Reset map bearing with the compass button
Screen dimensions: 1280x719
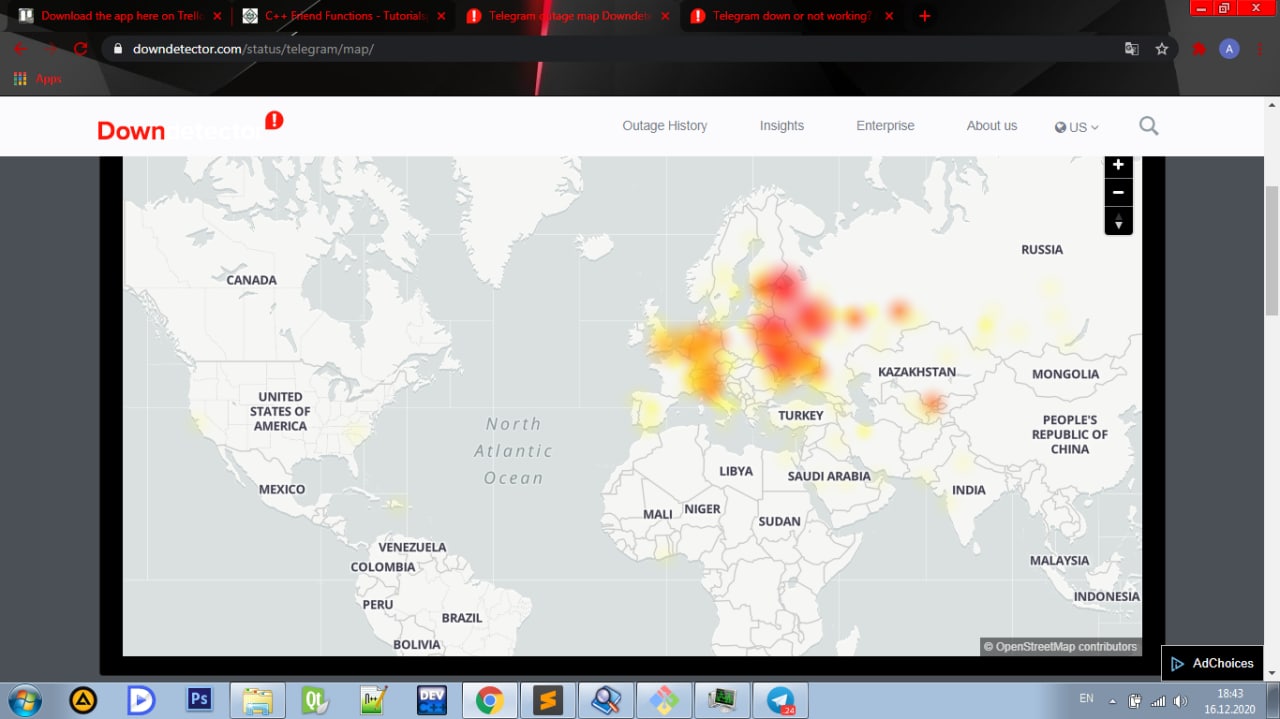pyautogui.click(x=1118, y=220)
